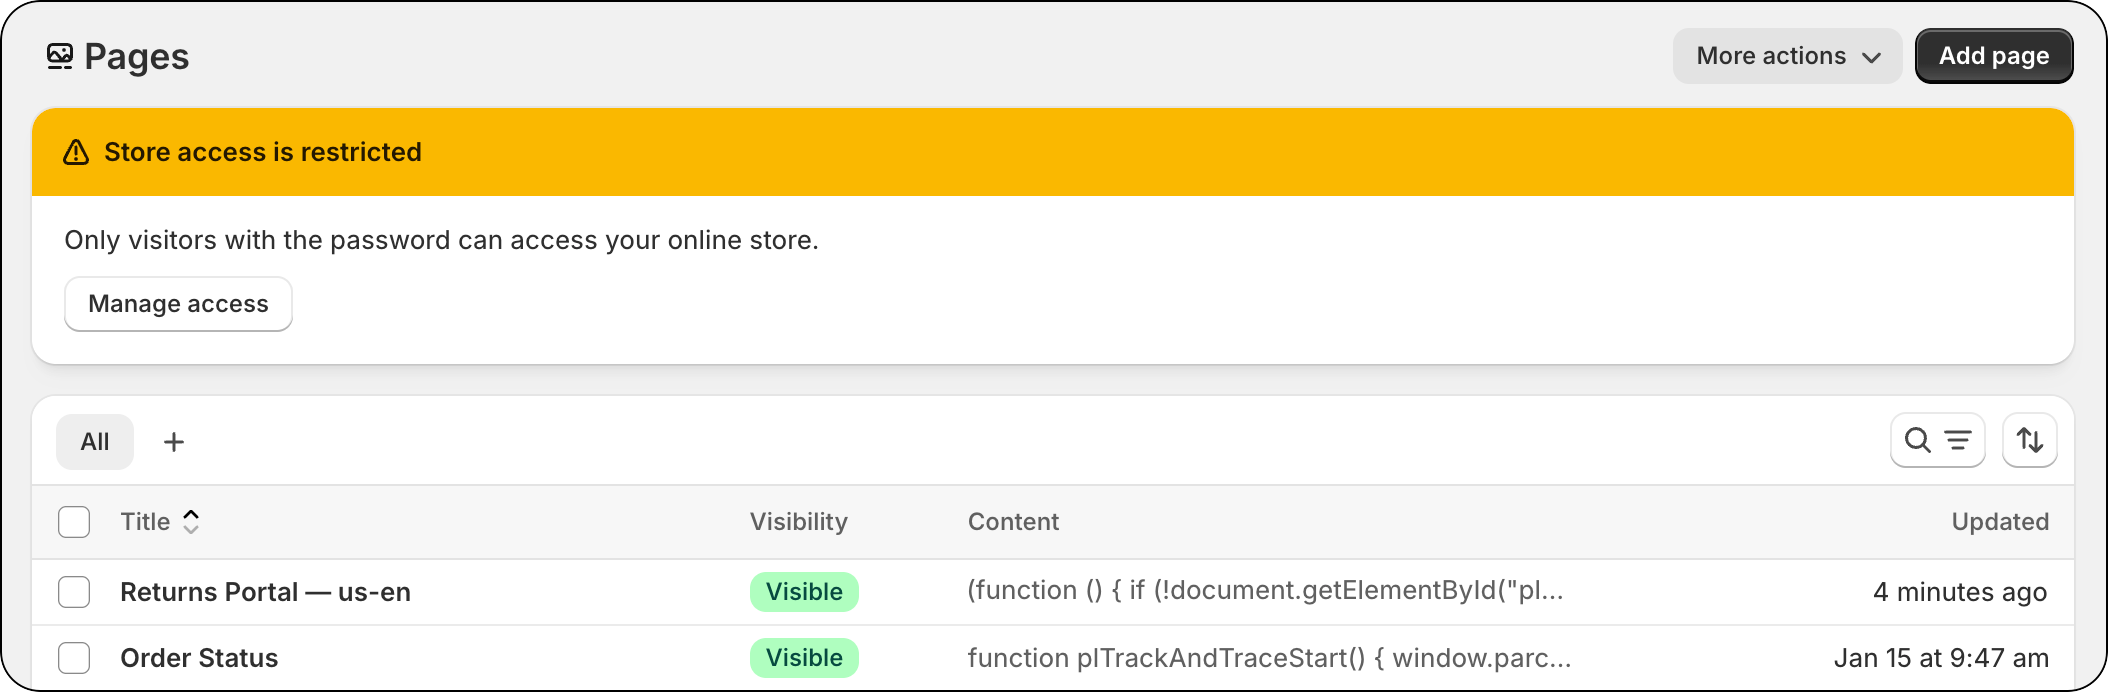2108x692 pixels.
Task: Click the Manage access button
Action: click(178, 303)
